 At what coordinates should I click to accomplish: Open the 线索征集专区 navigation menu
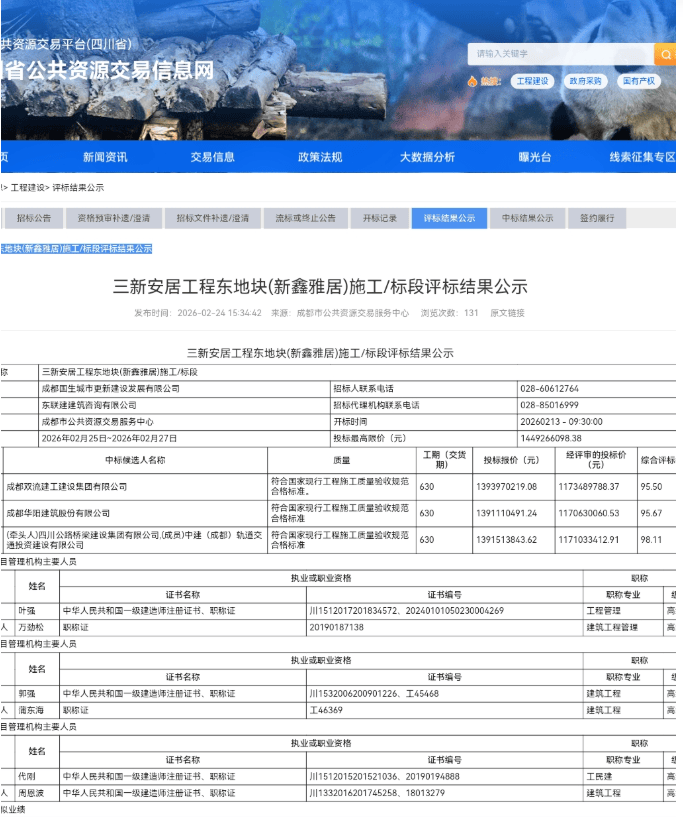[642, 157]
